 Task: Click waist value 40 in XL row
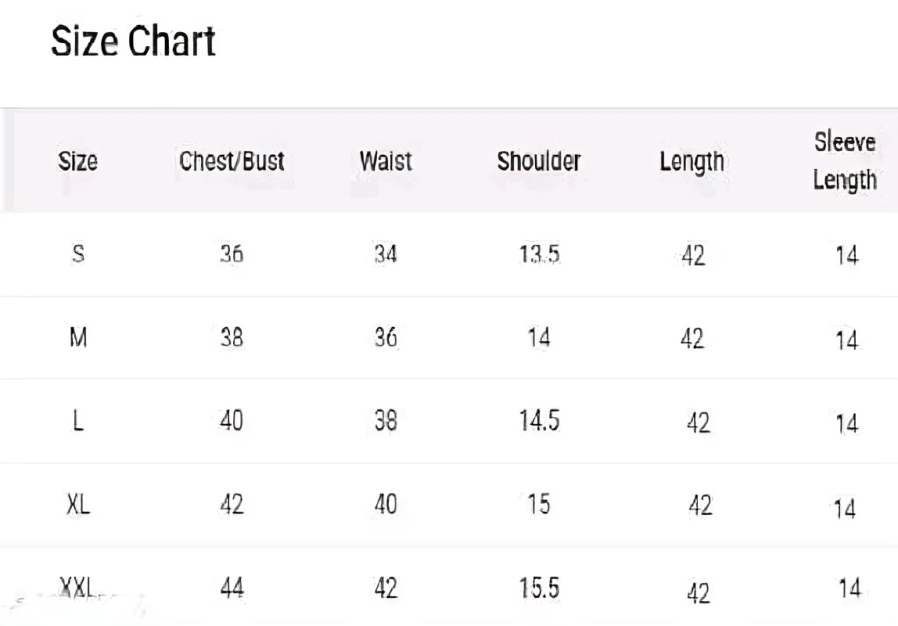click(385, 504)
